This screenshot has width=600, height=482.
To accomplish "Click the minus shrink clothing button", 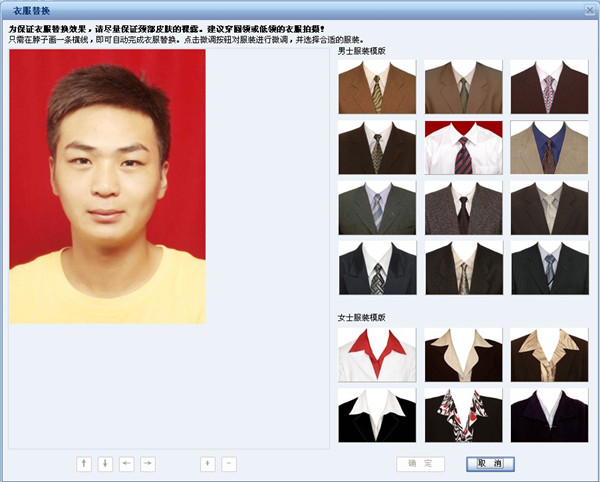I will pyautogui.click(x=229, y=464).
